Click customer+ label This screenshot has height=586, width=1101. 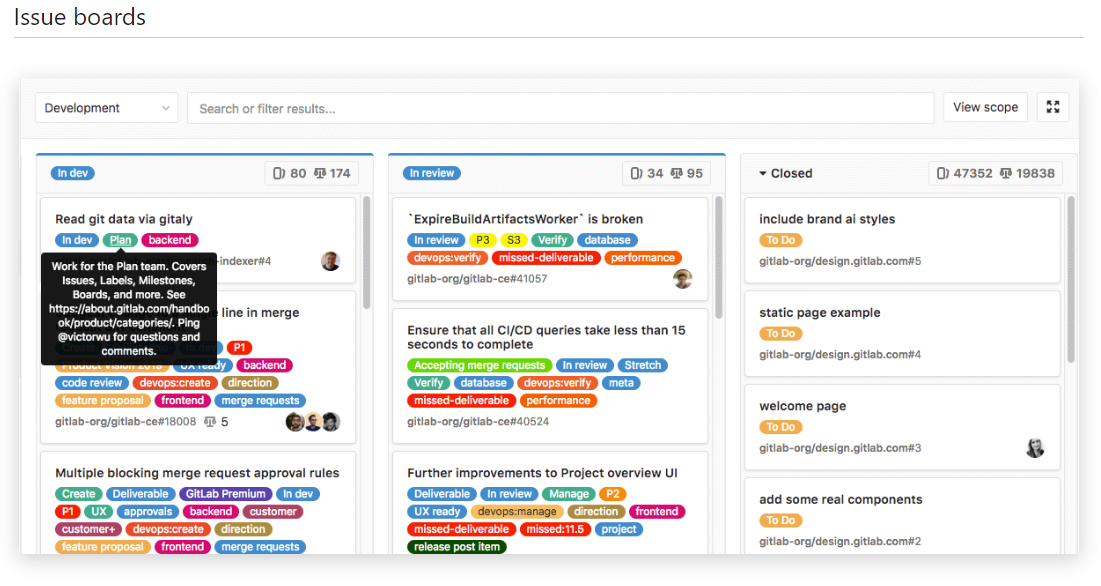[88, 529]
